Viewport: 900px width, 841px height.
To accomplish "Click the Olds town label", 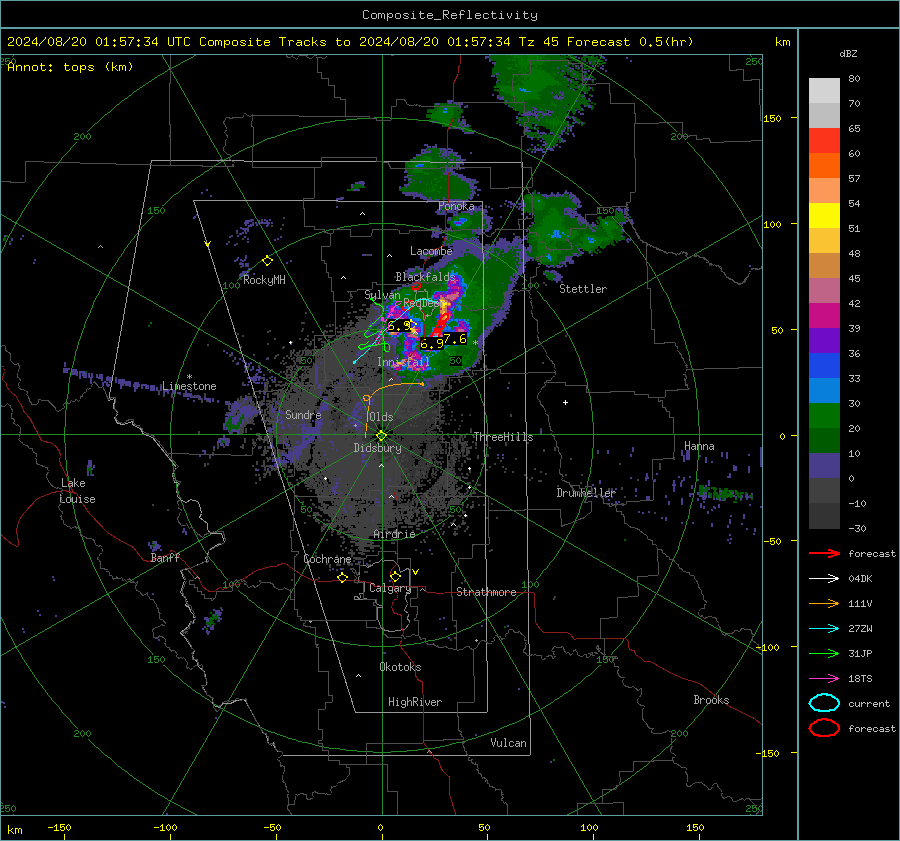I will click(x=381, y=417).
